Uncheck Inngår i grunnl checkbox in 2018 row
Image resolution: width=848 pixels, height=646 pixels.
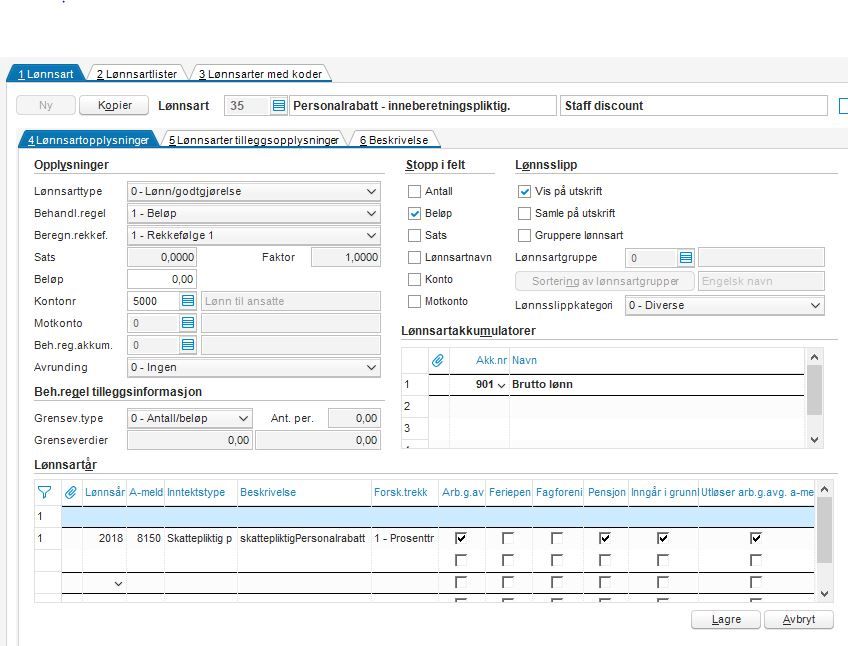(x=662, y=538)
